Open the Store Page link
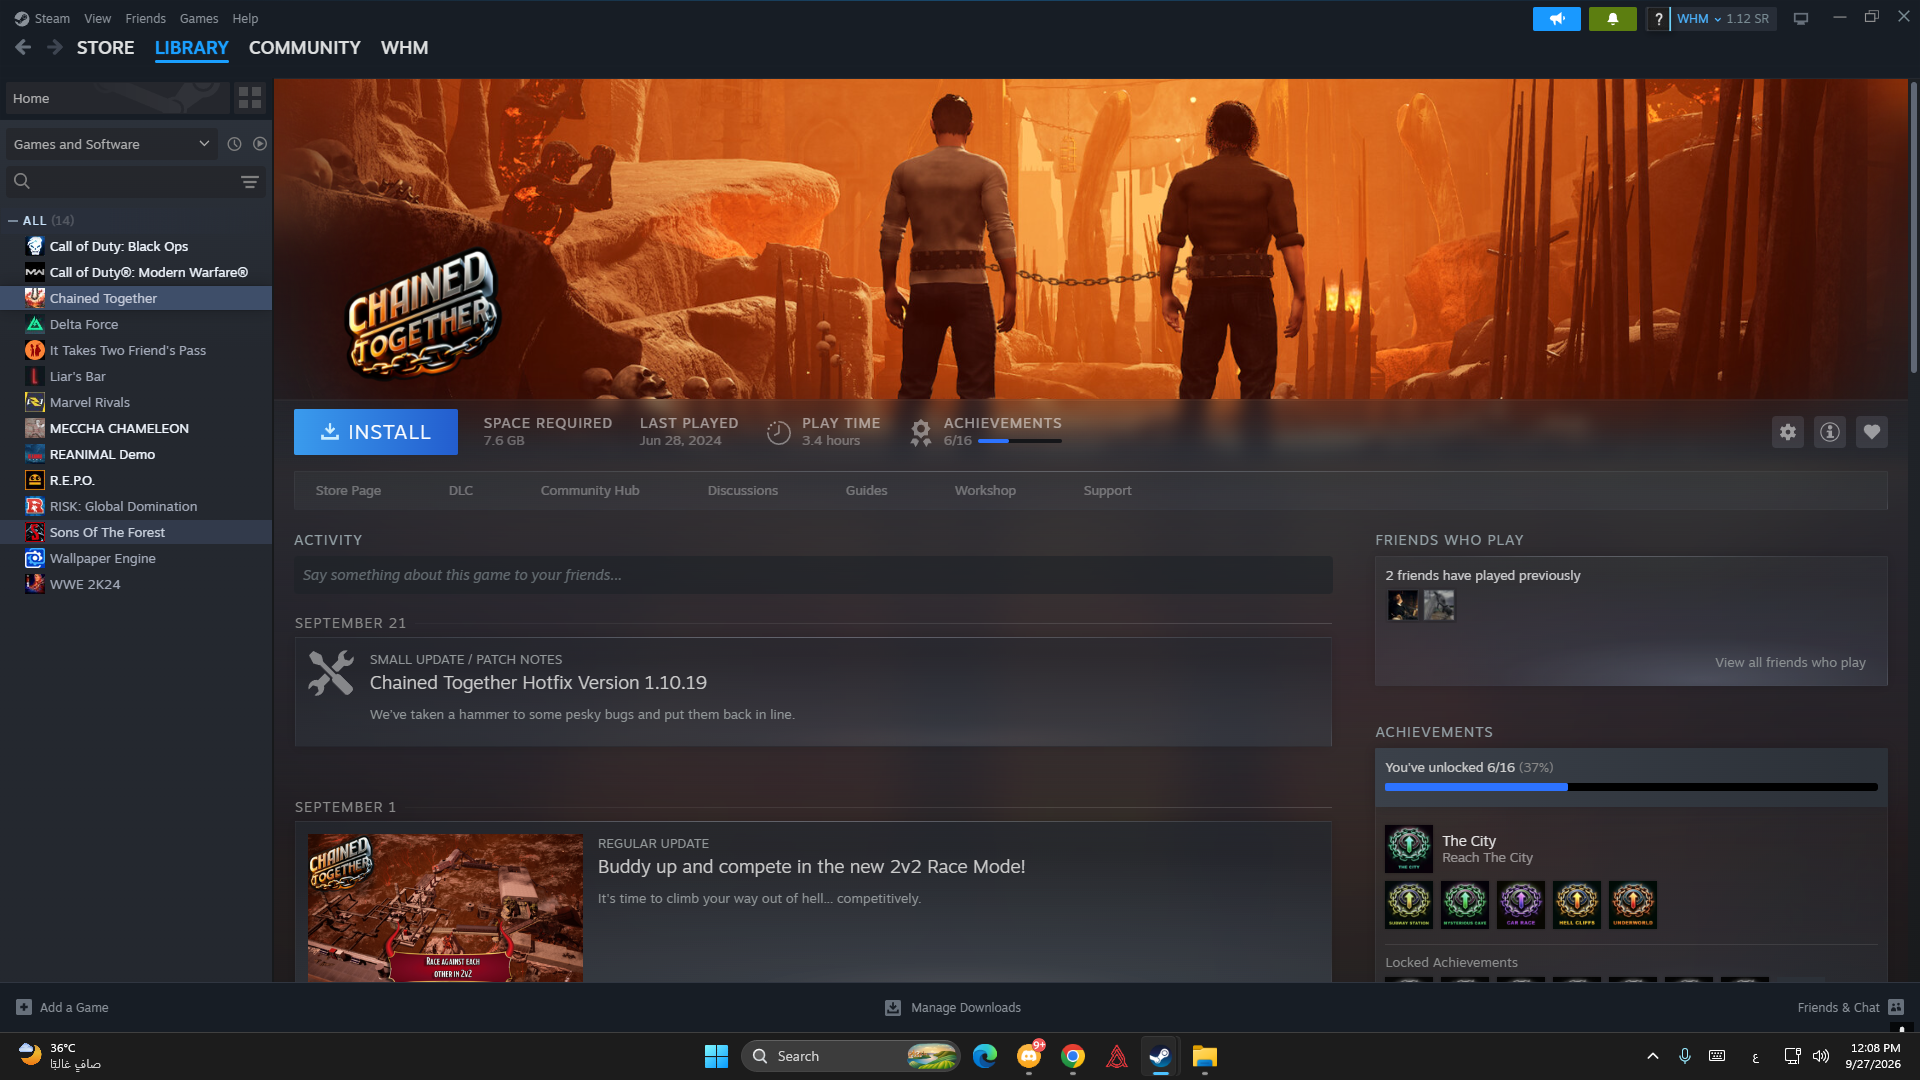 (348, 491)
